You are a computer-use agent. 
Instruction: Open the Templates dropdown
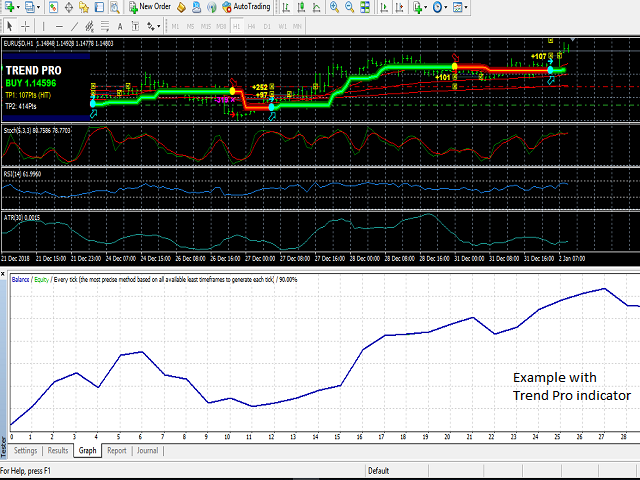(460, 7)
